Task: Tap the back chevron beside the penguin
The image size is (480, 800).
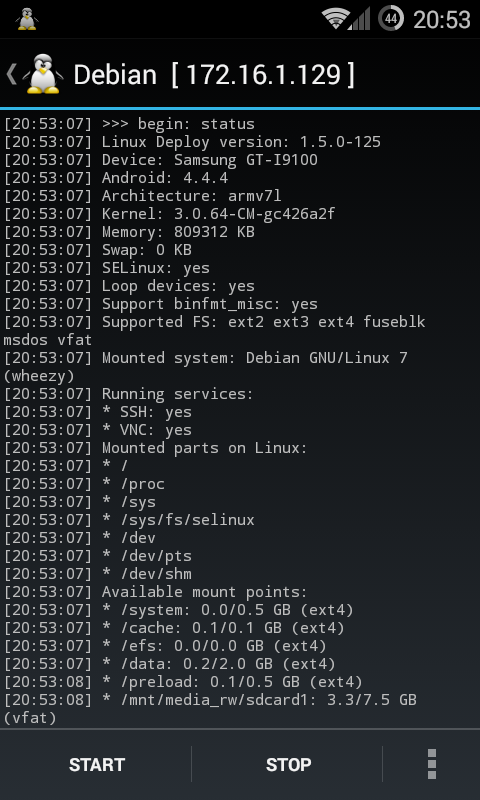Action: click(11, 74)
